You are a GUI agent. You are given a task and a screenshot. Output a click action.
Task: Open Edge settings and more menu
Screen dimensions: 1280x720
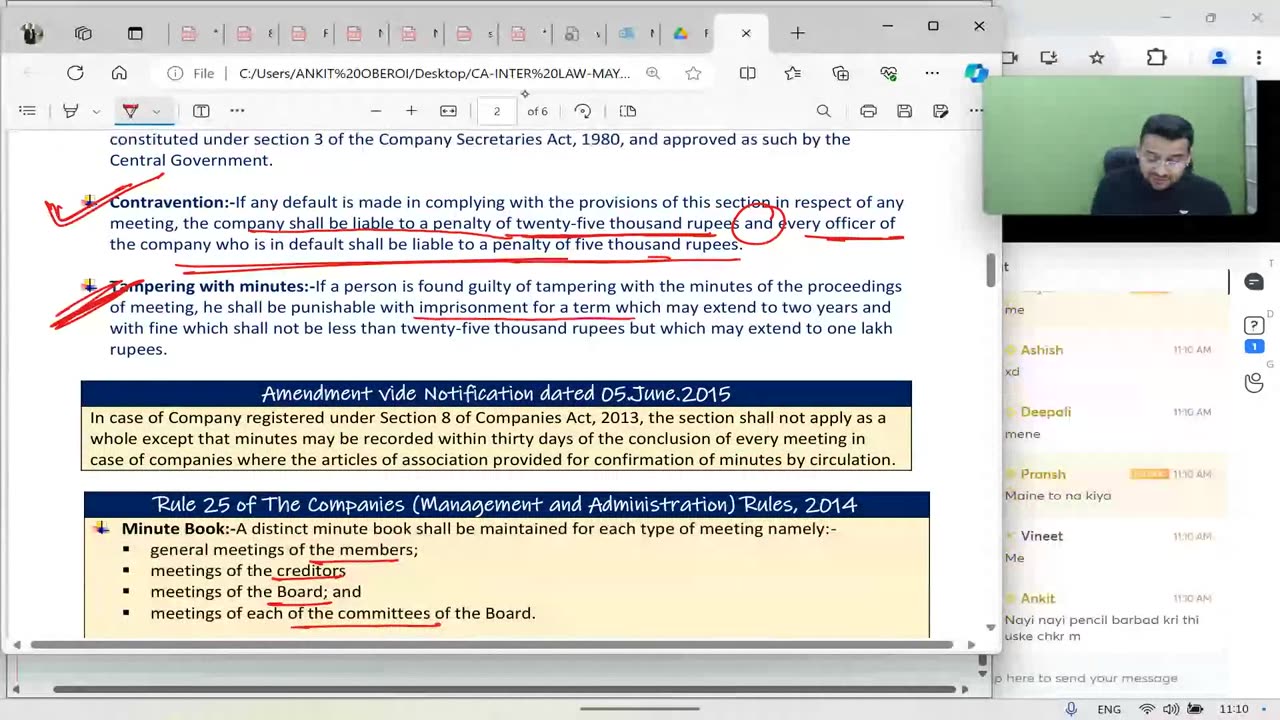point(932,73)
